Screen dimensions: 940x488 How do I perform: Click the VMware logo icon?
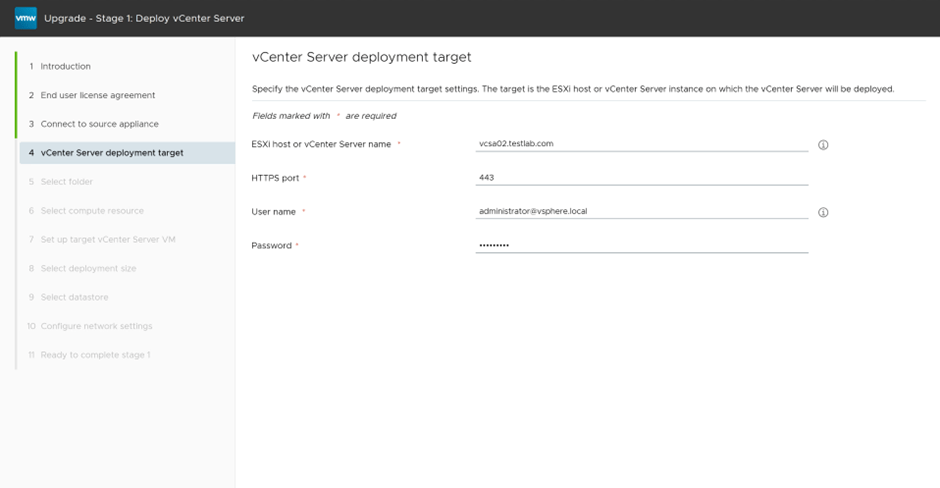pyautogui.click(x=25, y=18)
